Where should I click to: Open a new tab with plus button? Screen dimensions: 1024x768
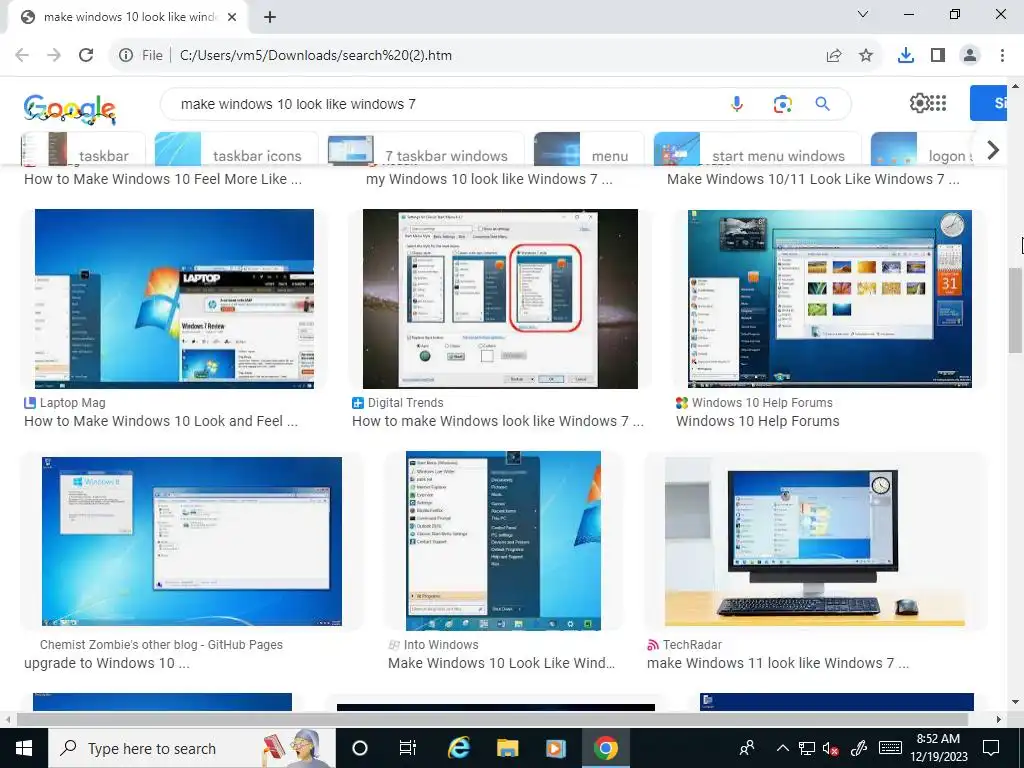pos(270,17)
